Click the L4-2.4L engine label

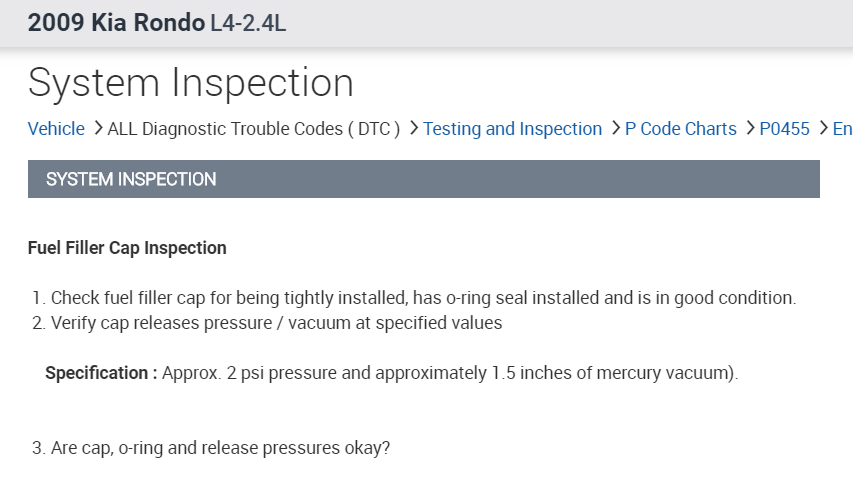pyautogui.click(x=248, y=23)
